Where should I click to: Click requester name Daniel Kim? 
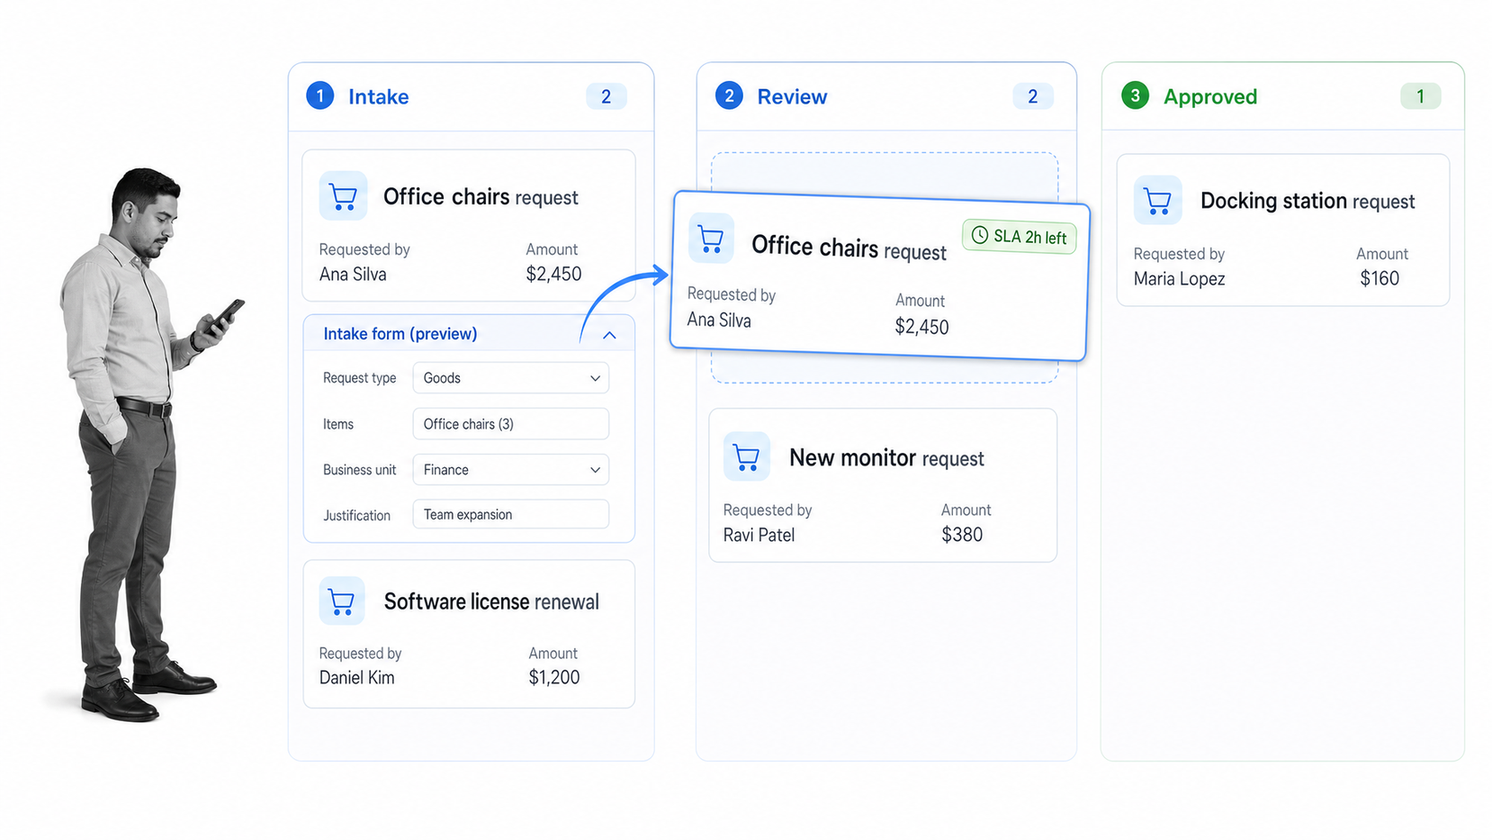357,678
